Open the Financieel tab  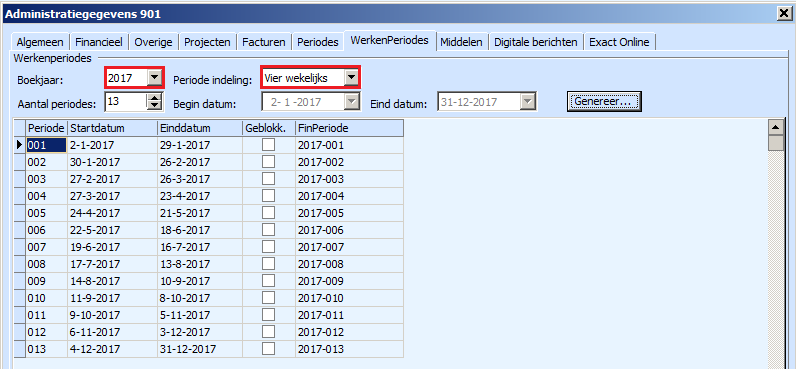click(98, 42)
